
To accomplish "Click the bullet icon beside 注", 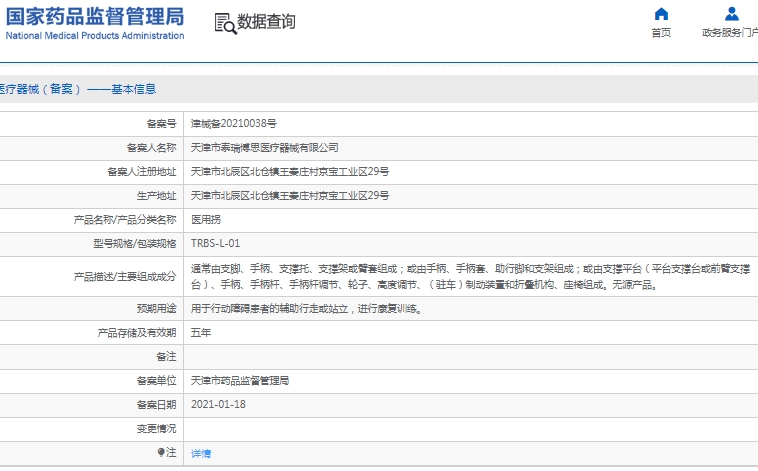I will (x=161, y=452).
